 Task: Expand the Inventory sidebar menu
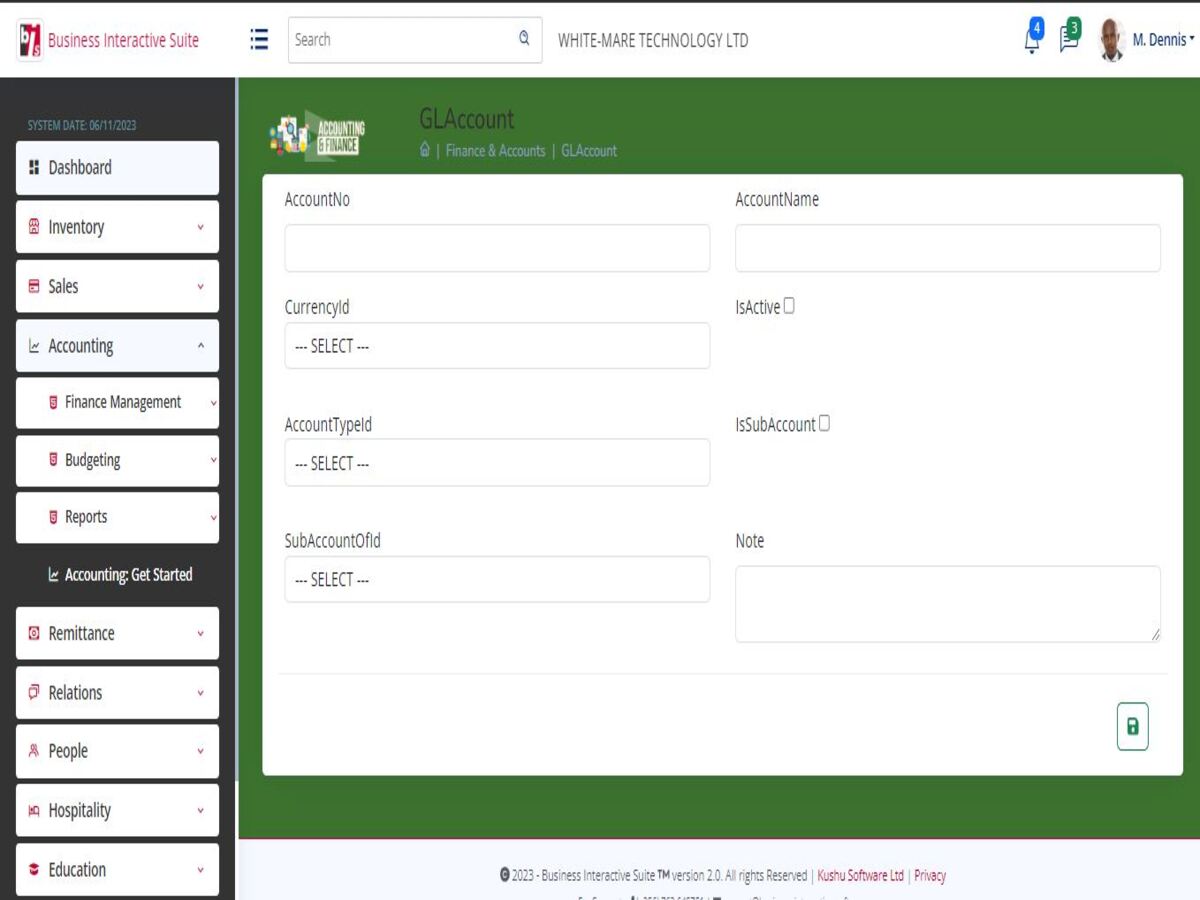coord(117,227)
